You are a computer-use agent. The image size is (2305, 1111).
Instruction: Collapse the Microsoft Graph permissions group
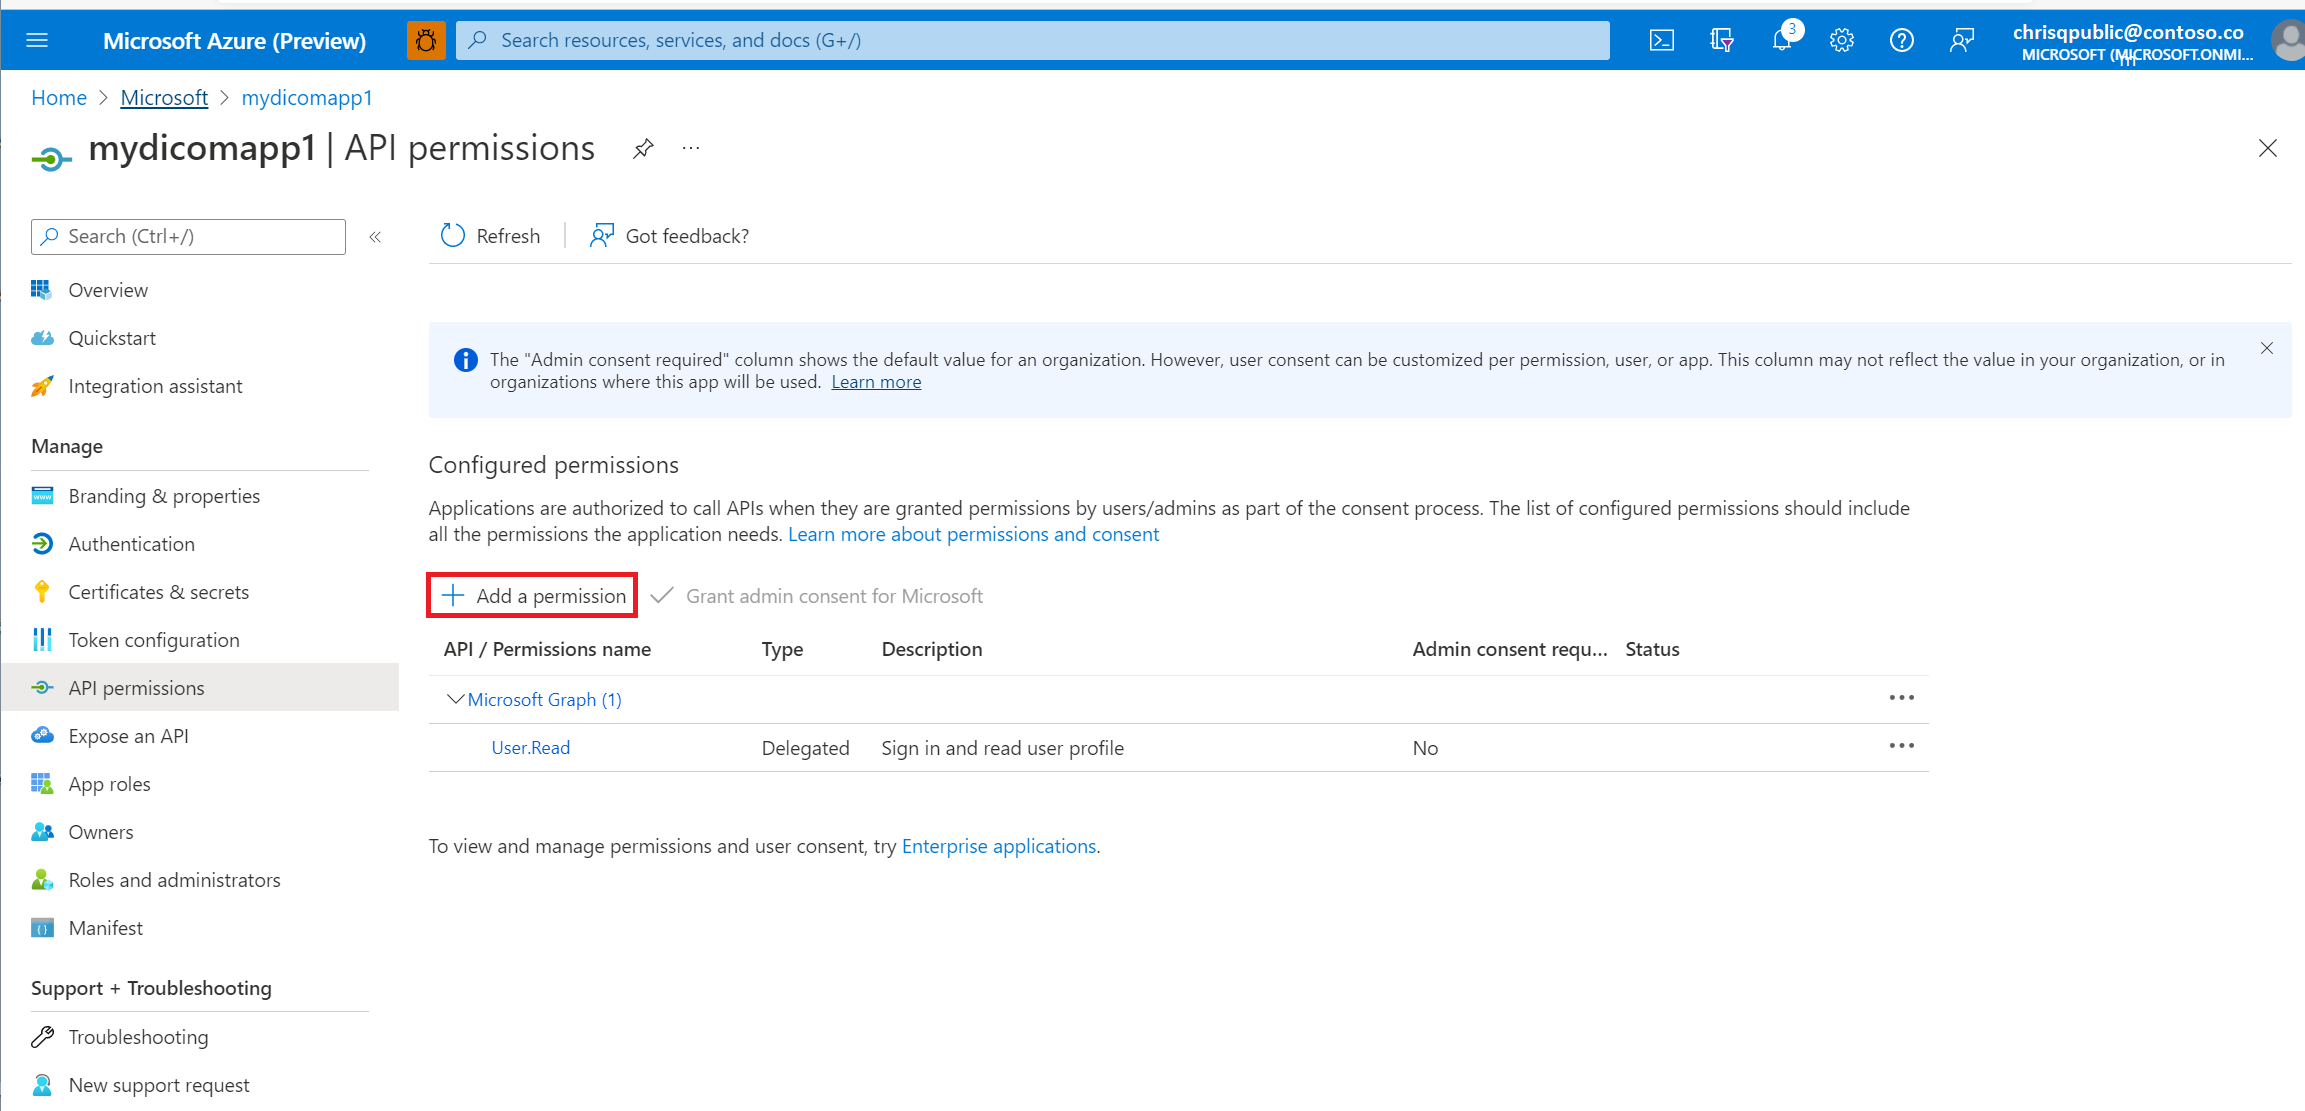455,699
